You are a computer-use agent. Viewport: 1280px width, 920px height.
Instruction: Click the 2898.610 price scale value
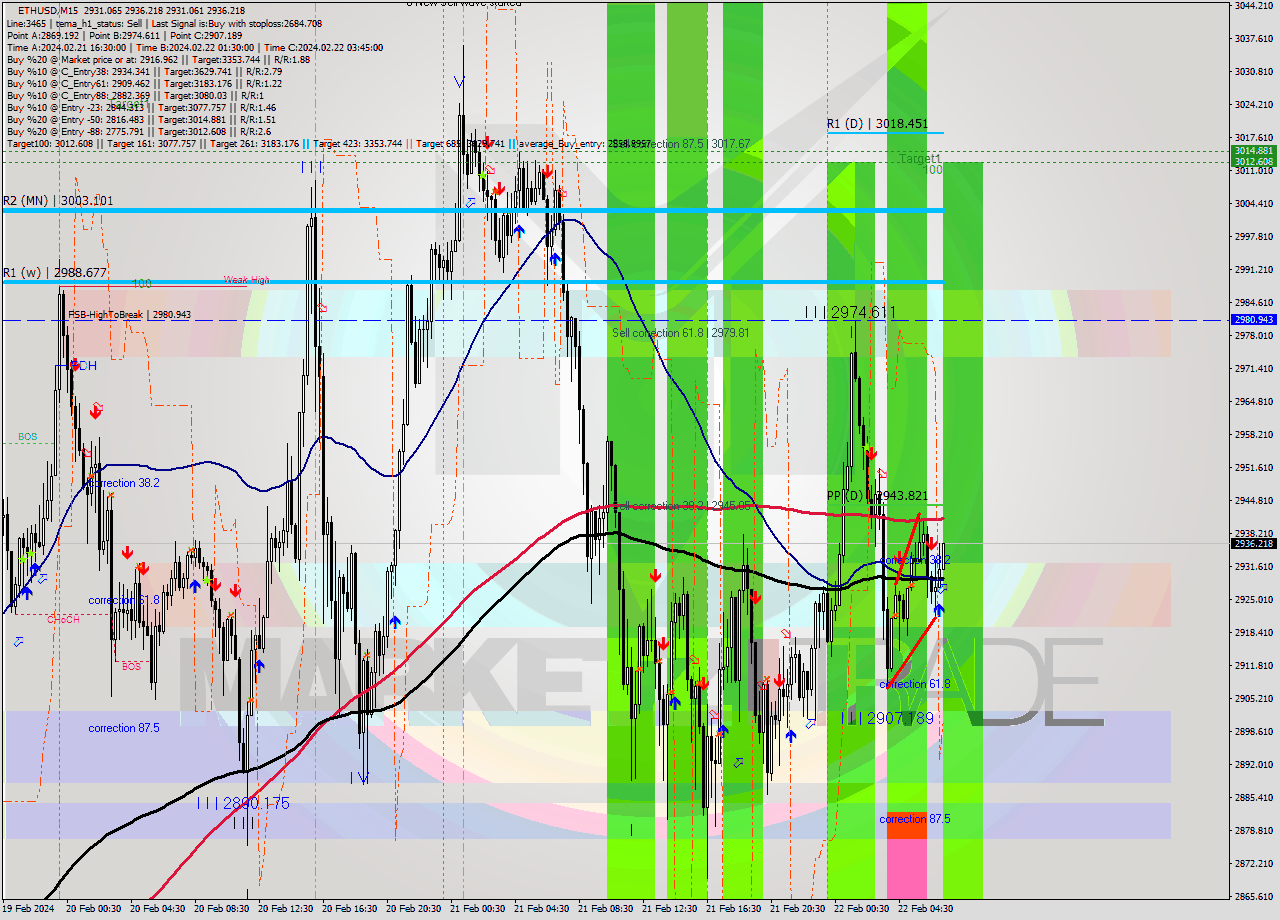pos(1254,732)
